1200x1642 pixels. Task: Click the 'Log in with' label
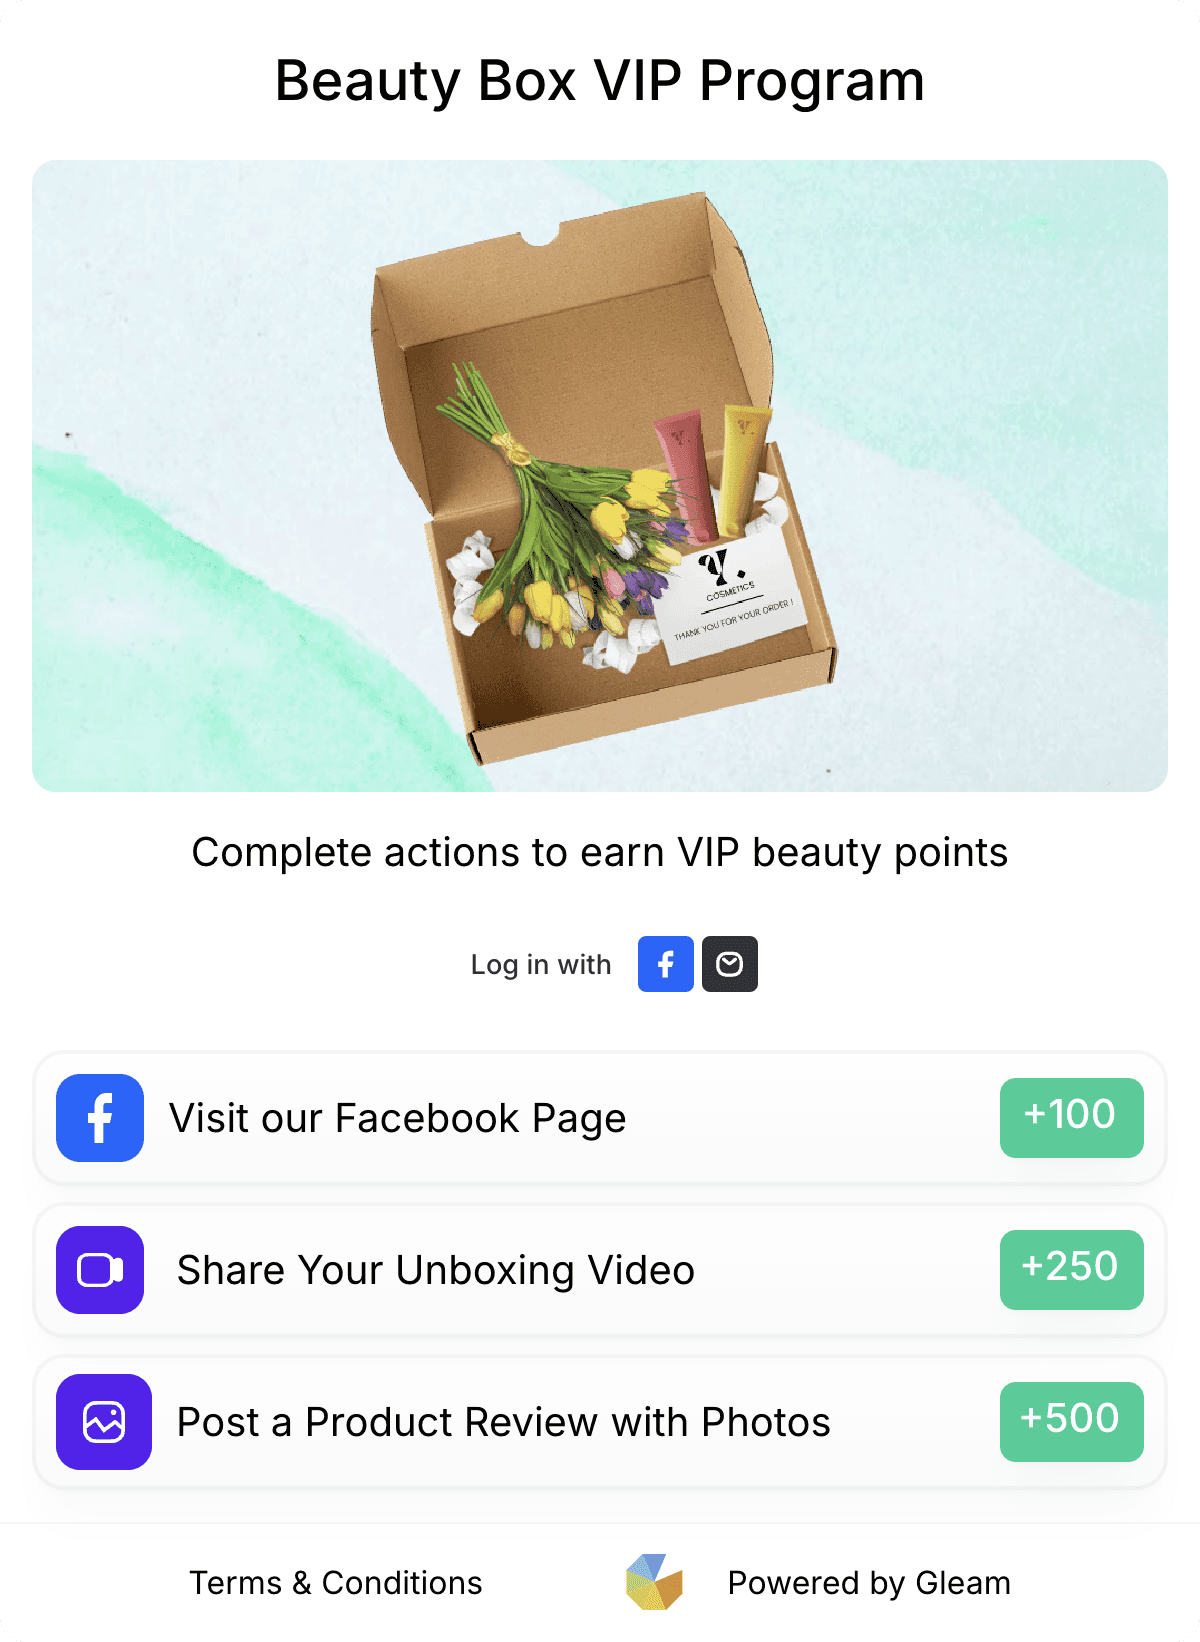[541, 965]
